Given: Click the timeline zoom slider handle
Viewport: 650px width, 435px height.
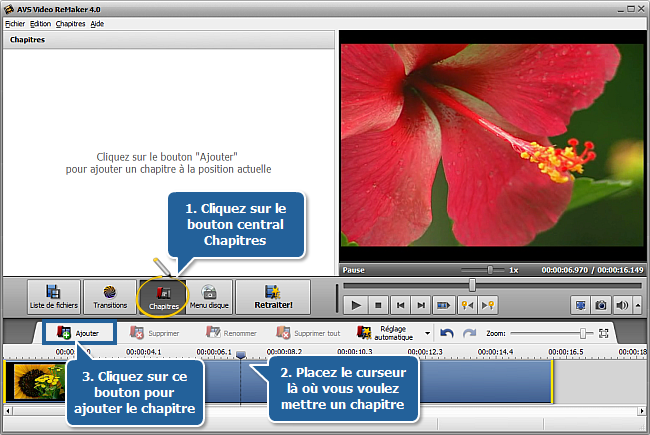Looking at the screenshot, I should pos(582,332).
